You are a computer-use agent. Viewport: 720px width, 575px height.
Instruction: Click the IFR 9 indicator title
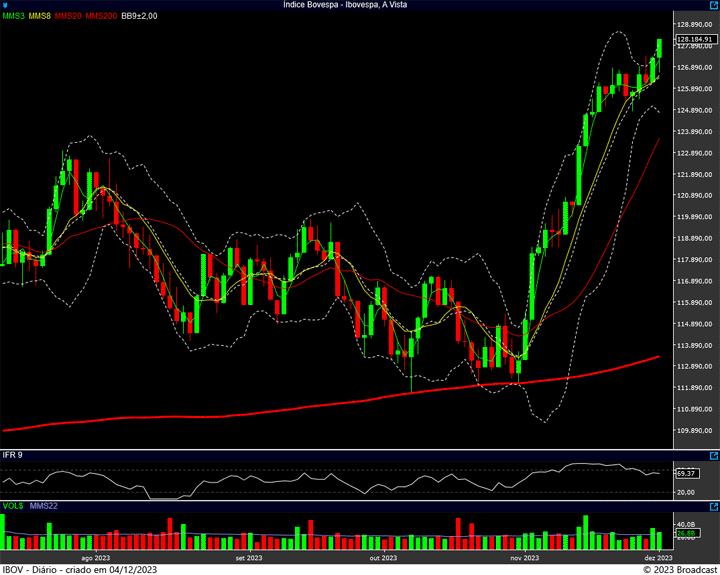13,455
